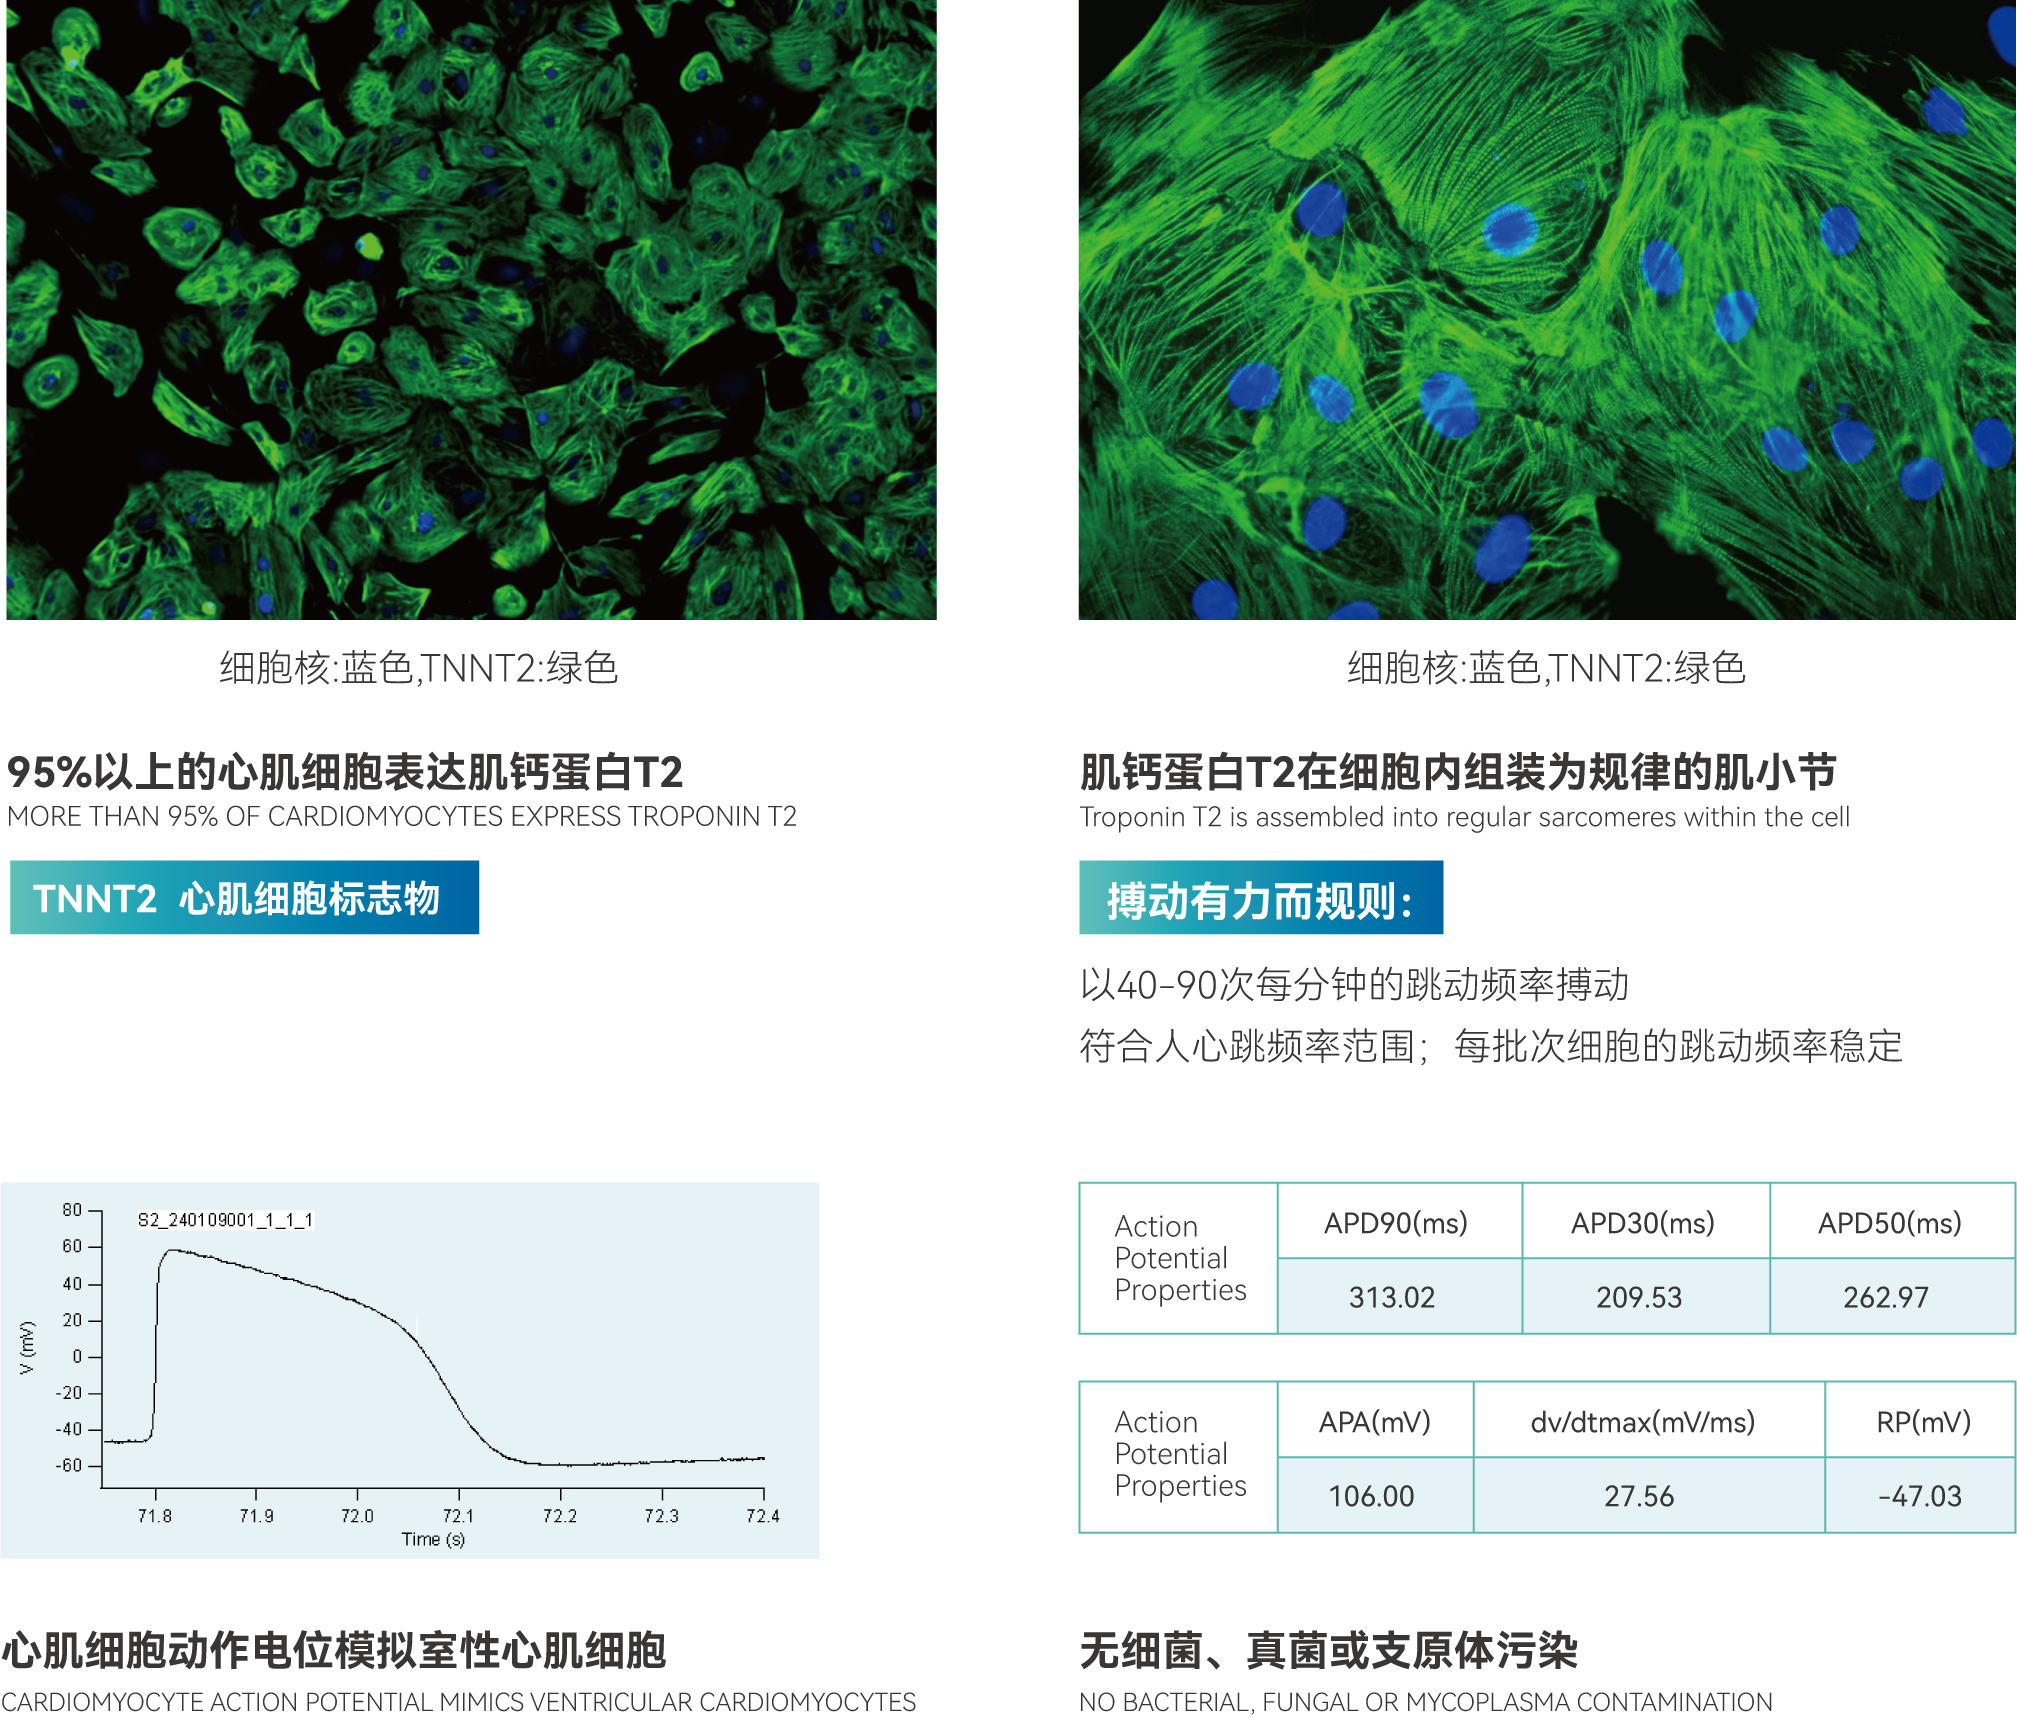This screenshot has height=1718, width=2017.
Task: Click 'Action Potential Properties' label in APA table
Action: (x=1180, y=1454)
